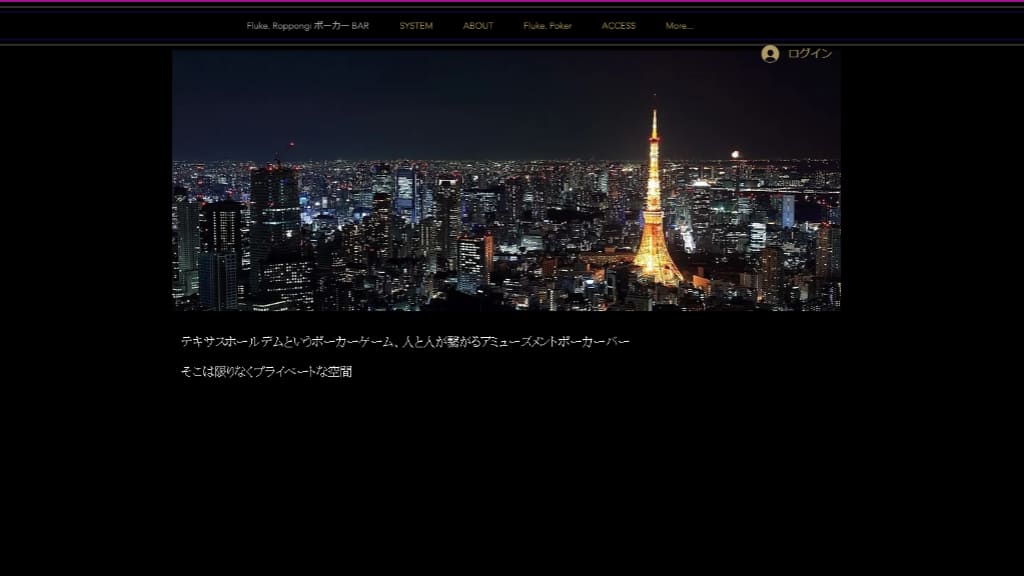This screenshot has height=576, width=1024.
Task: Open the Fluke. Poker page
Action: coord(547,26)
